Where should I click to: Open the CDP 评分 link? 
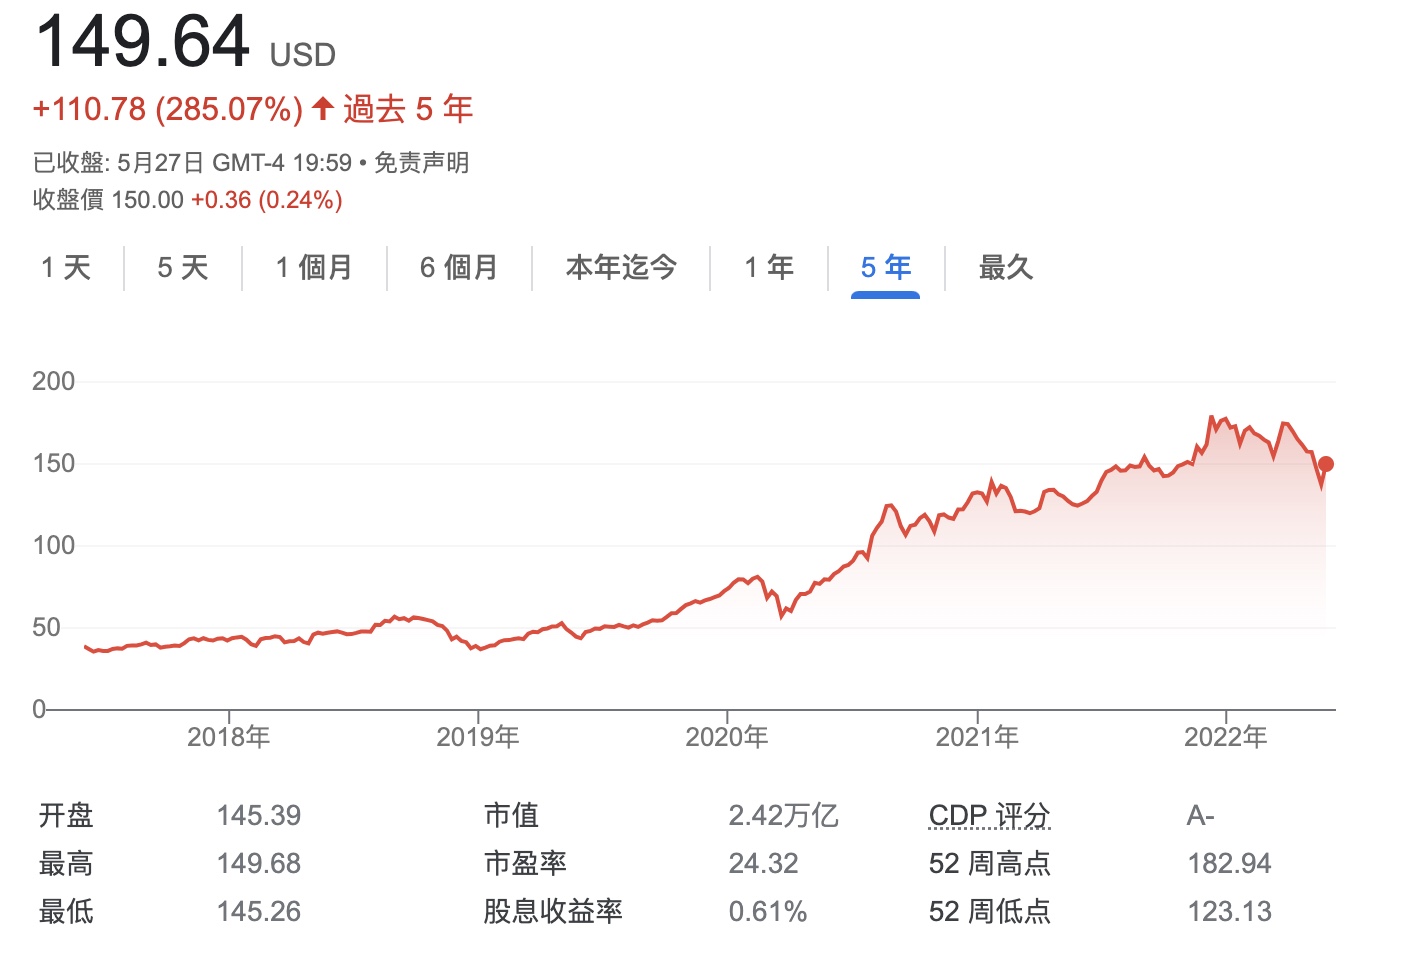point(988,816)
